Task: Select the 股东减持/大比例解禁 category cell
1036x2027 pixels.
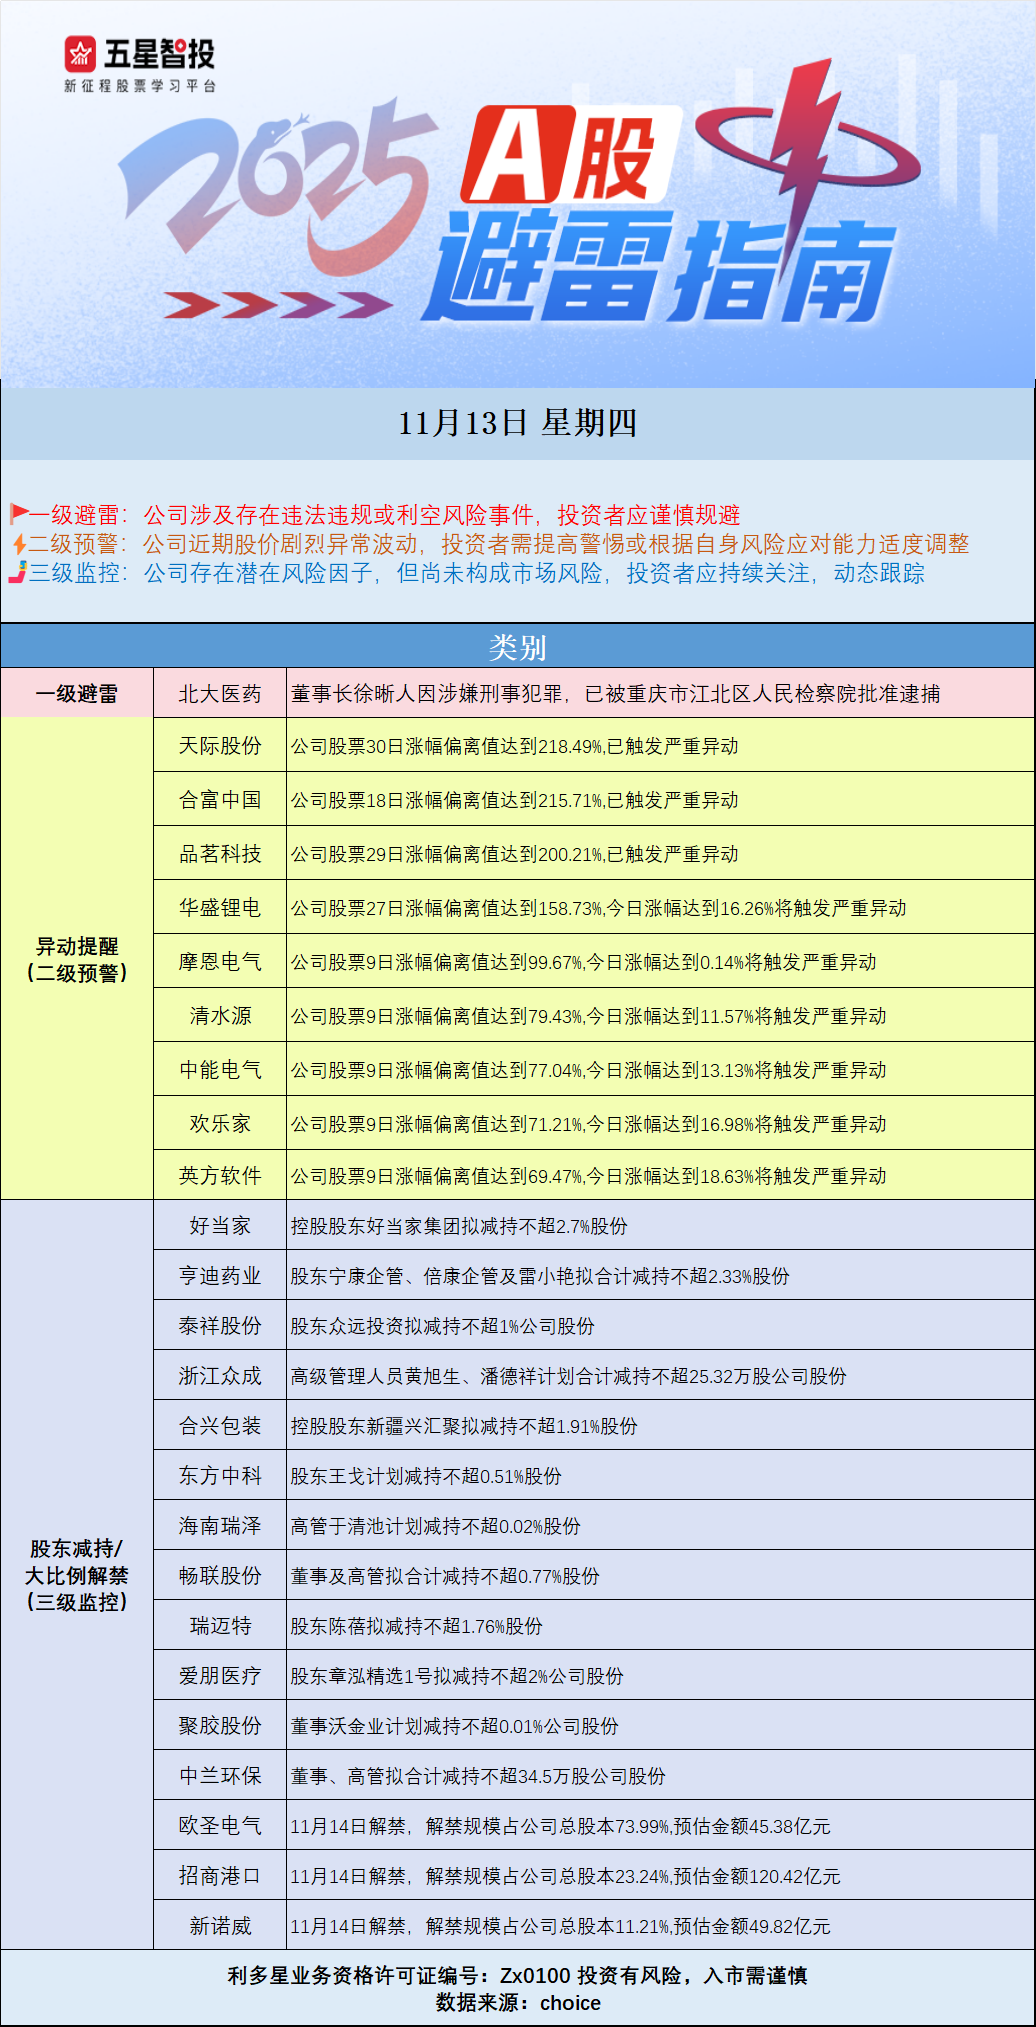Action: point(77,1575)
